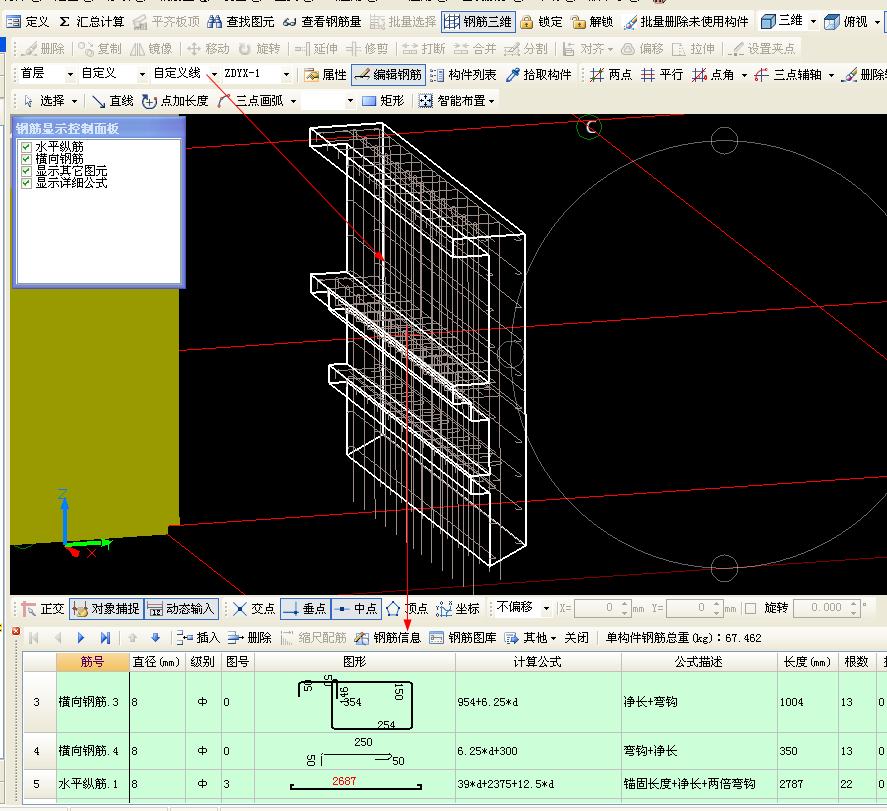Toggle 垂点 perpendicular snap
887x811 pixels.
[305, 609]
